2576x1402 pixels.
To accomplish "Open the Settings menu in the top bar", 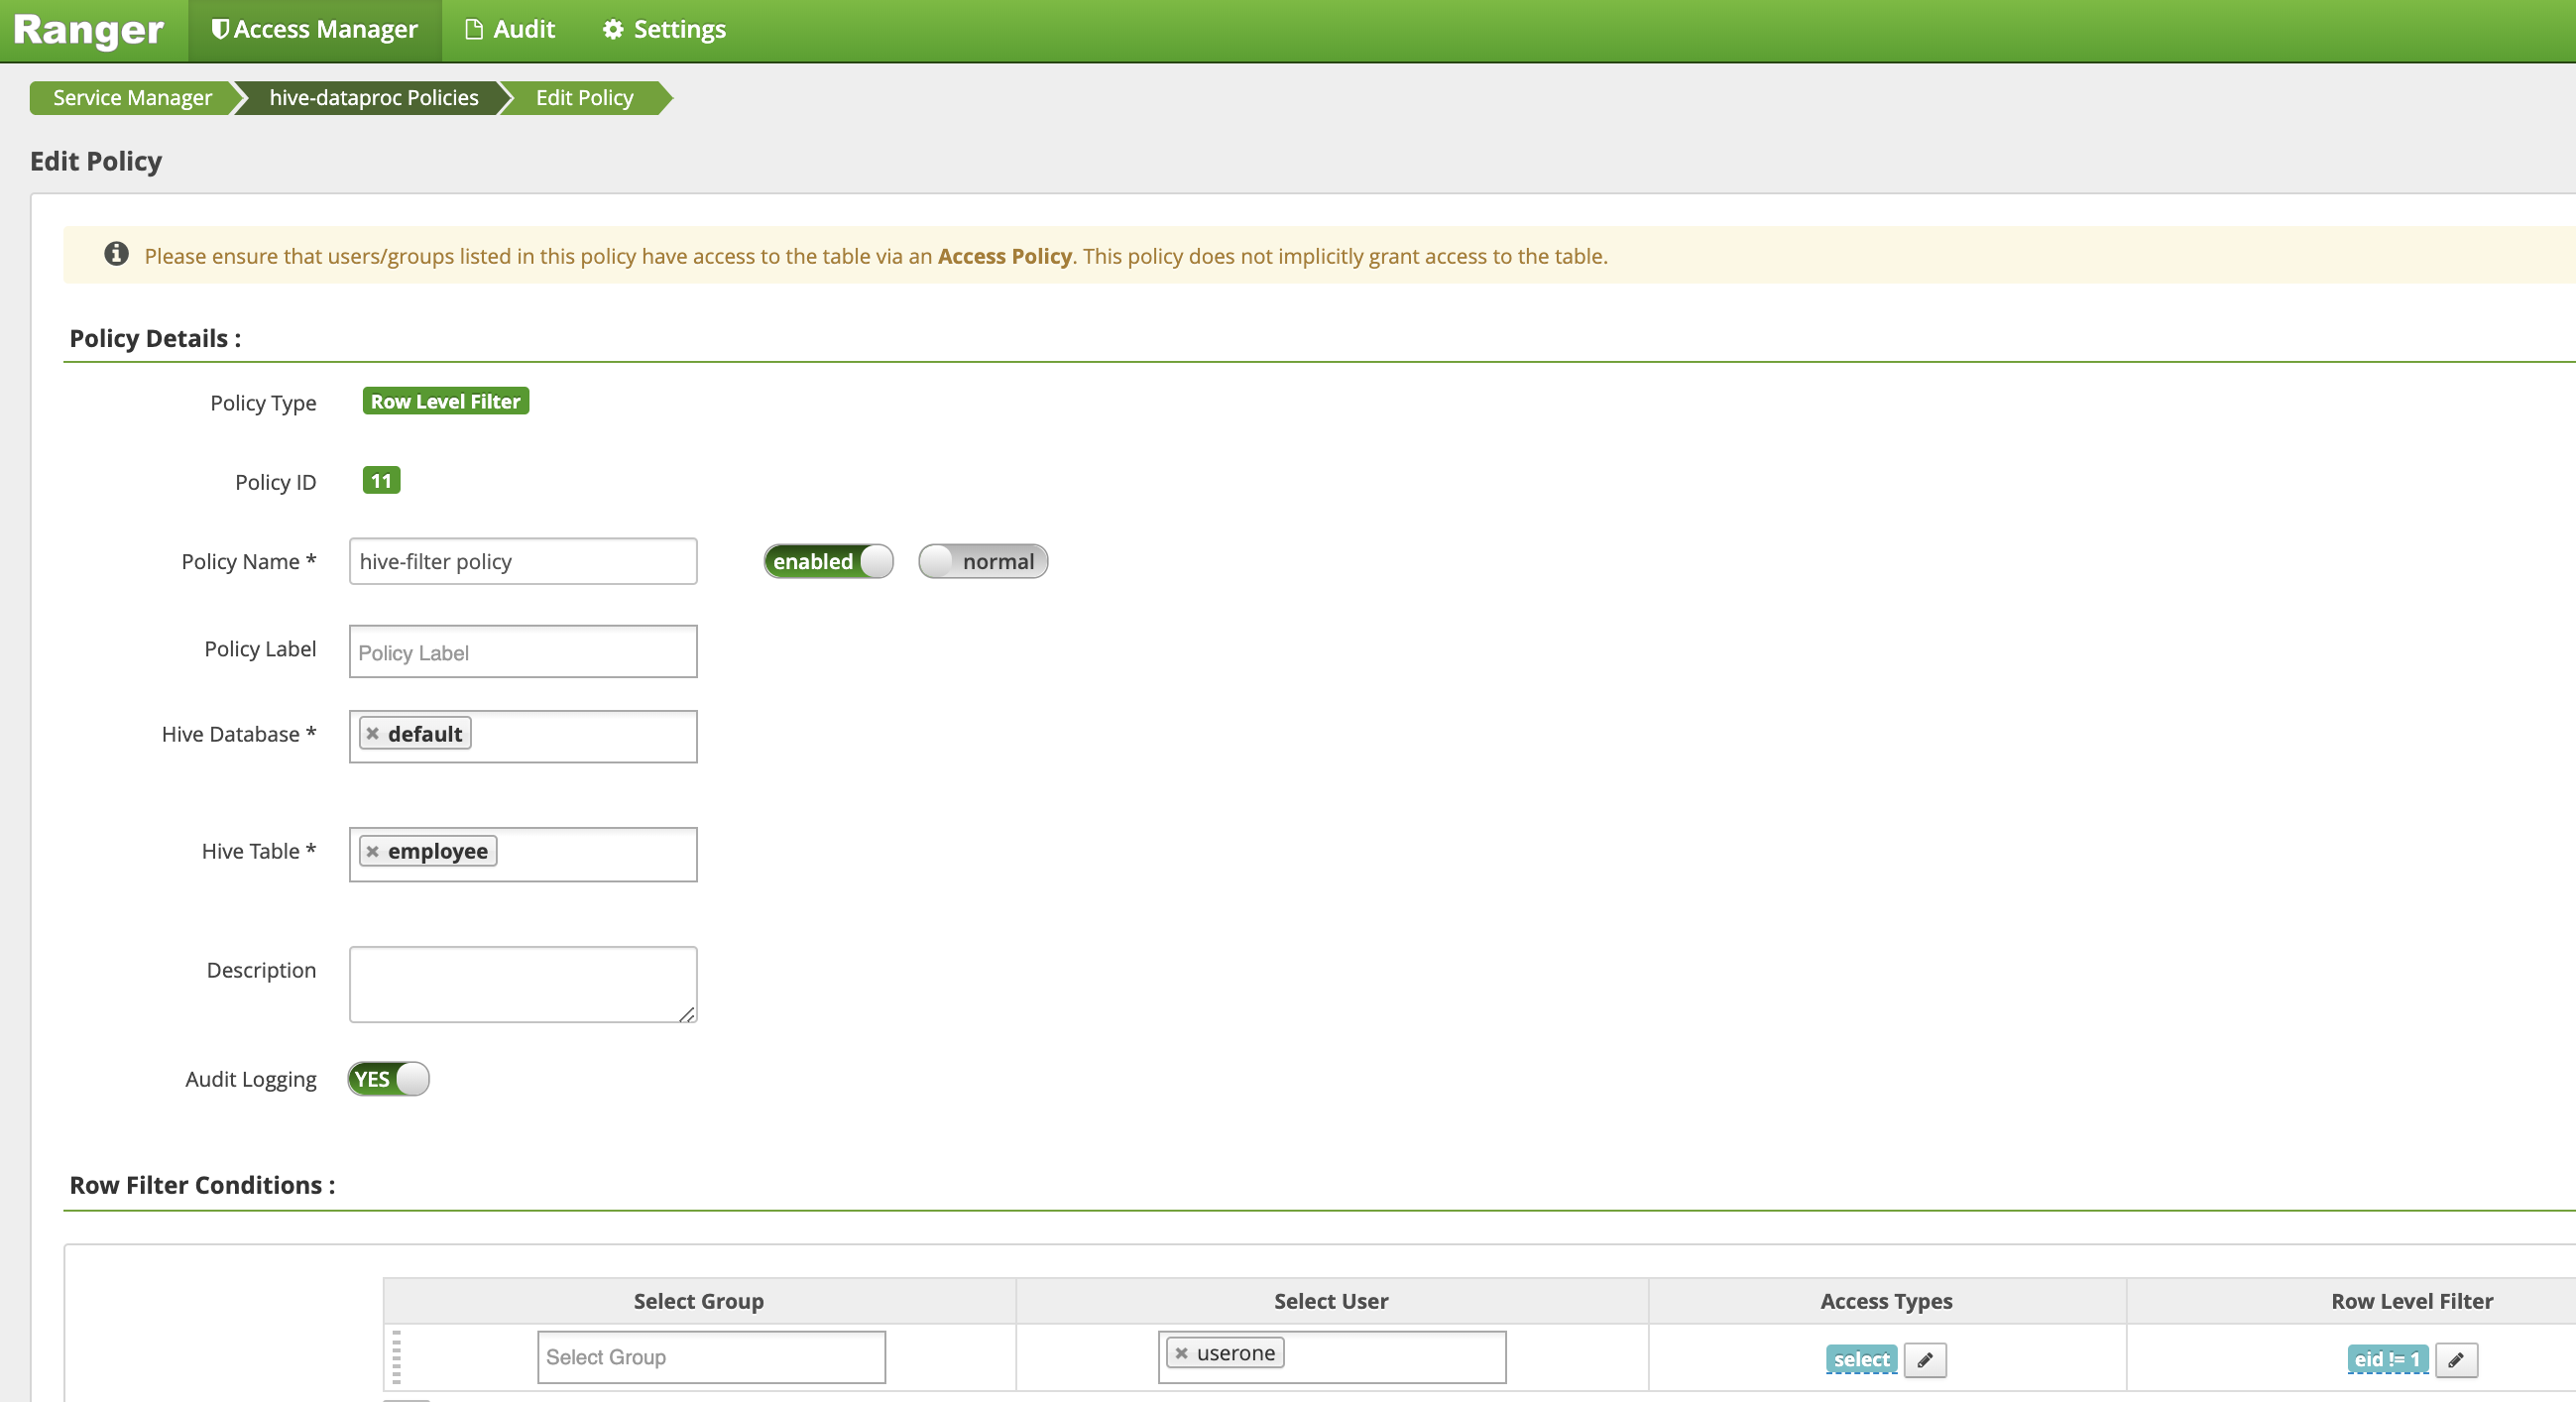I will coord(665,30).
